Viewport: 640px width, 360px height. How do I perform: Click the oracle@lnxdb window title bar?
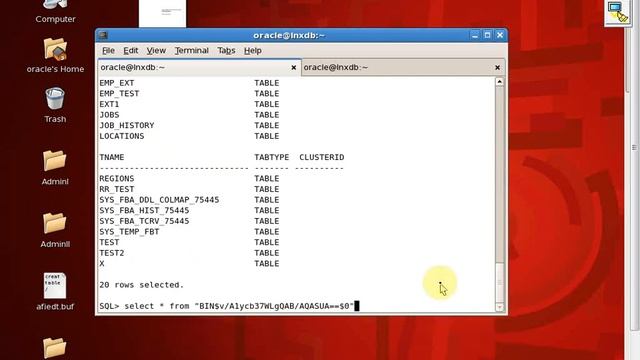tap(289, 35)
